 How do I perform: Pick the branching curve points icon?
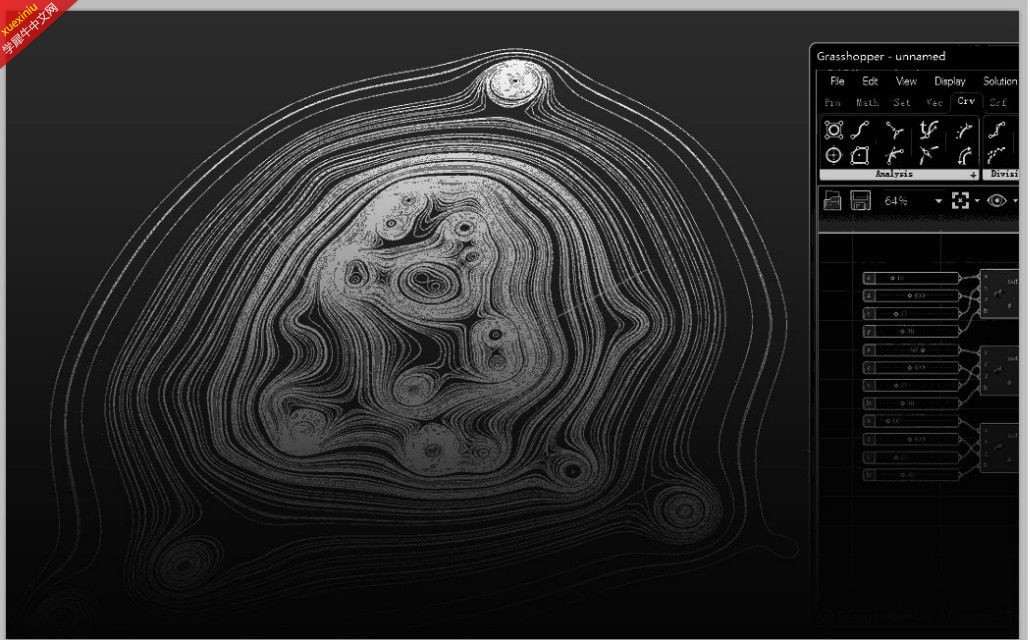[894, 130]
